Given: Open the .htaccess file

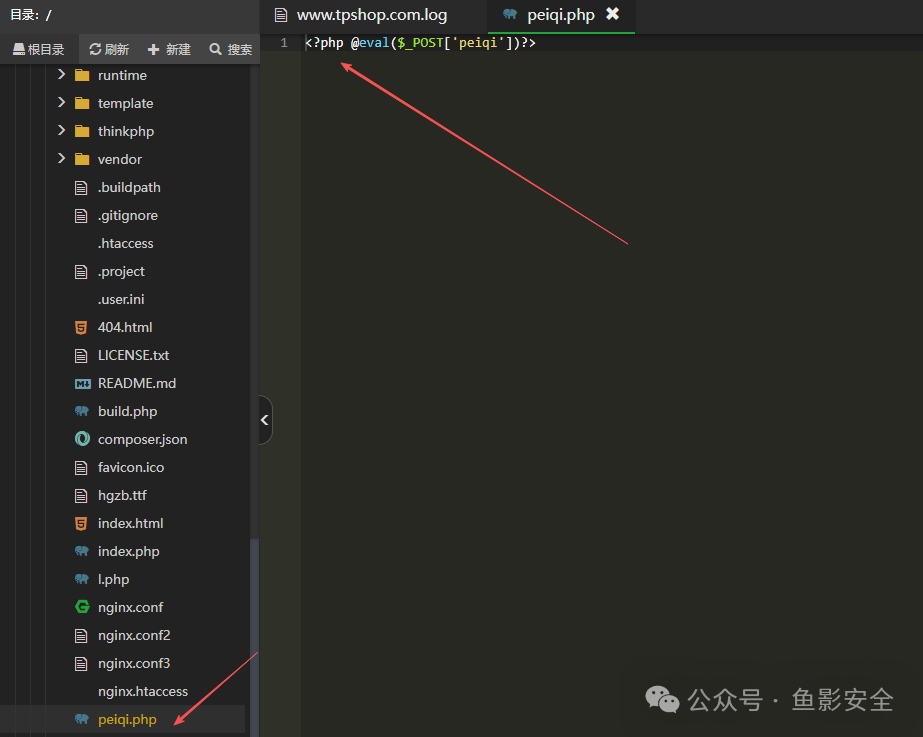Looking at the screenshot, I should coord(125,244).
